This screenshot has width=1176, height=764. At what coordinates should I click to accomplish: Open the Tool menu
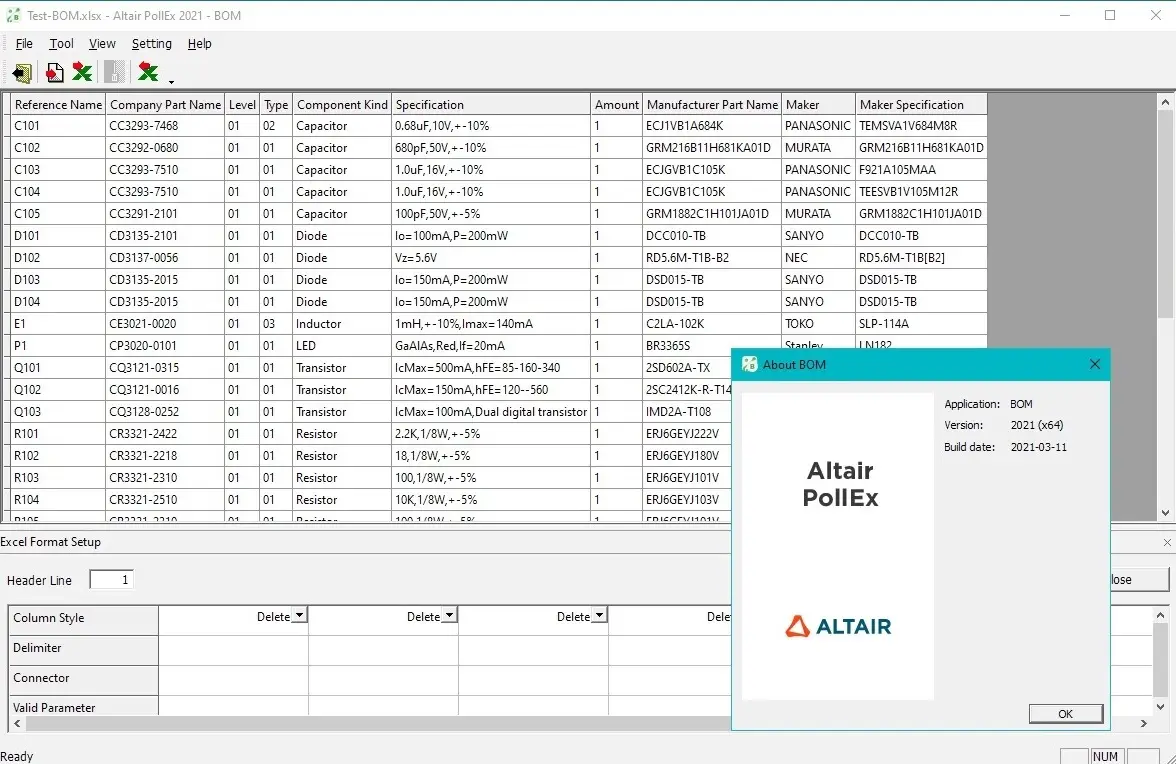pyautogui.click(x=62, y=43)
